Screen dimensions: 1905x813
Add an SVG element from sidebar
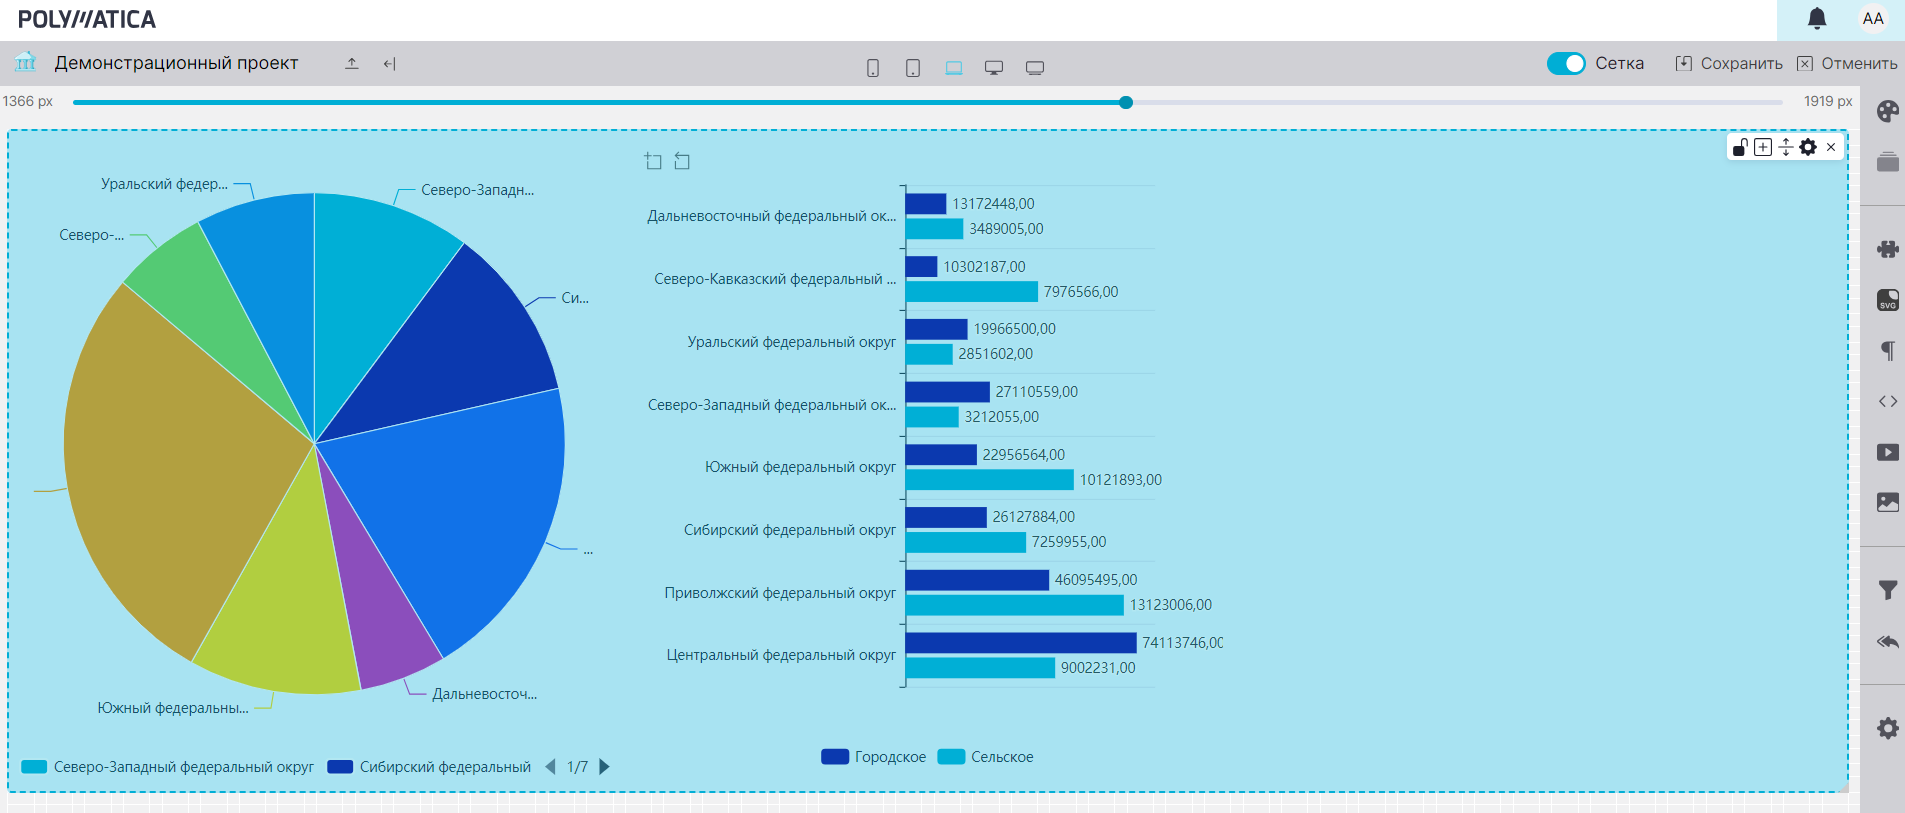point(1887,300)
